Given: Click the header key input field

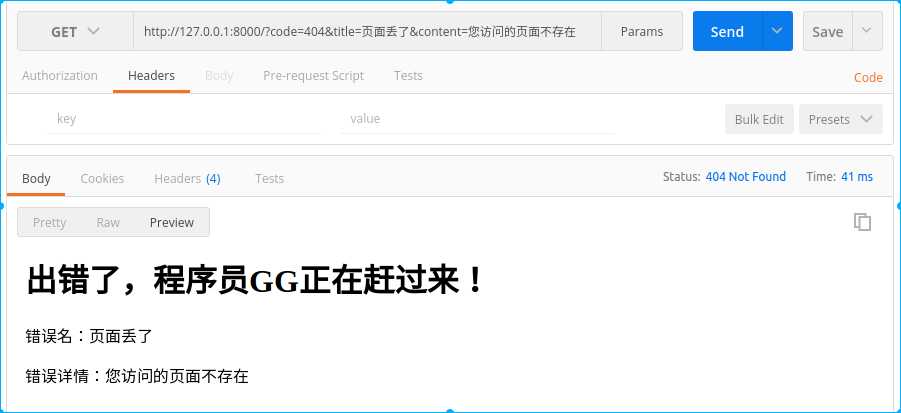Looking at the screenshot, I should pyautogui.click(x=184, y=119).
